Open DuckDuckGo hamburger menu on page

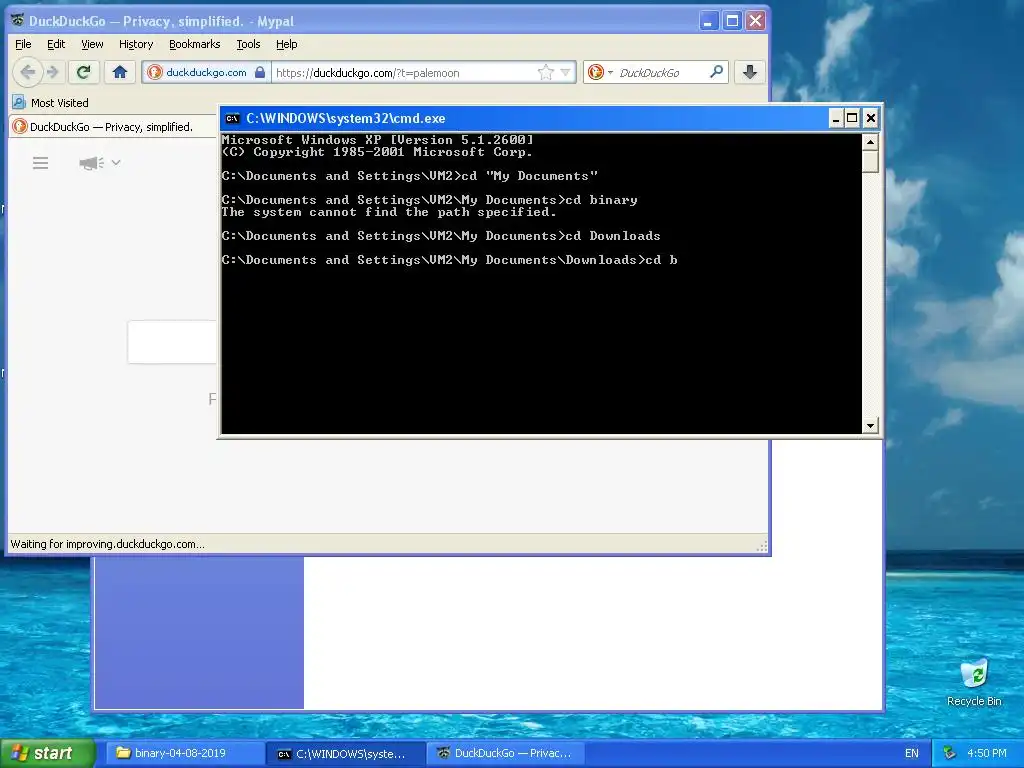click(x=40, y=163)
